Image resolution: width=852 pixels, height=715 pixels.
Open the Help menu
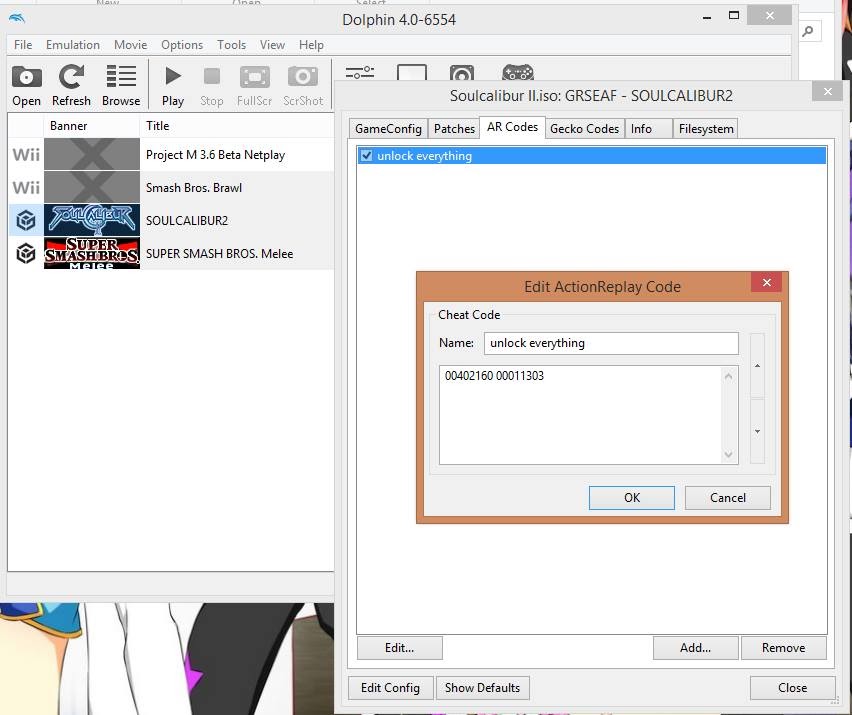tap(311, 45)
